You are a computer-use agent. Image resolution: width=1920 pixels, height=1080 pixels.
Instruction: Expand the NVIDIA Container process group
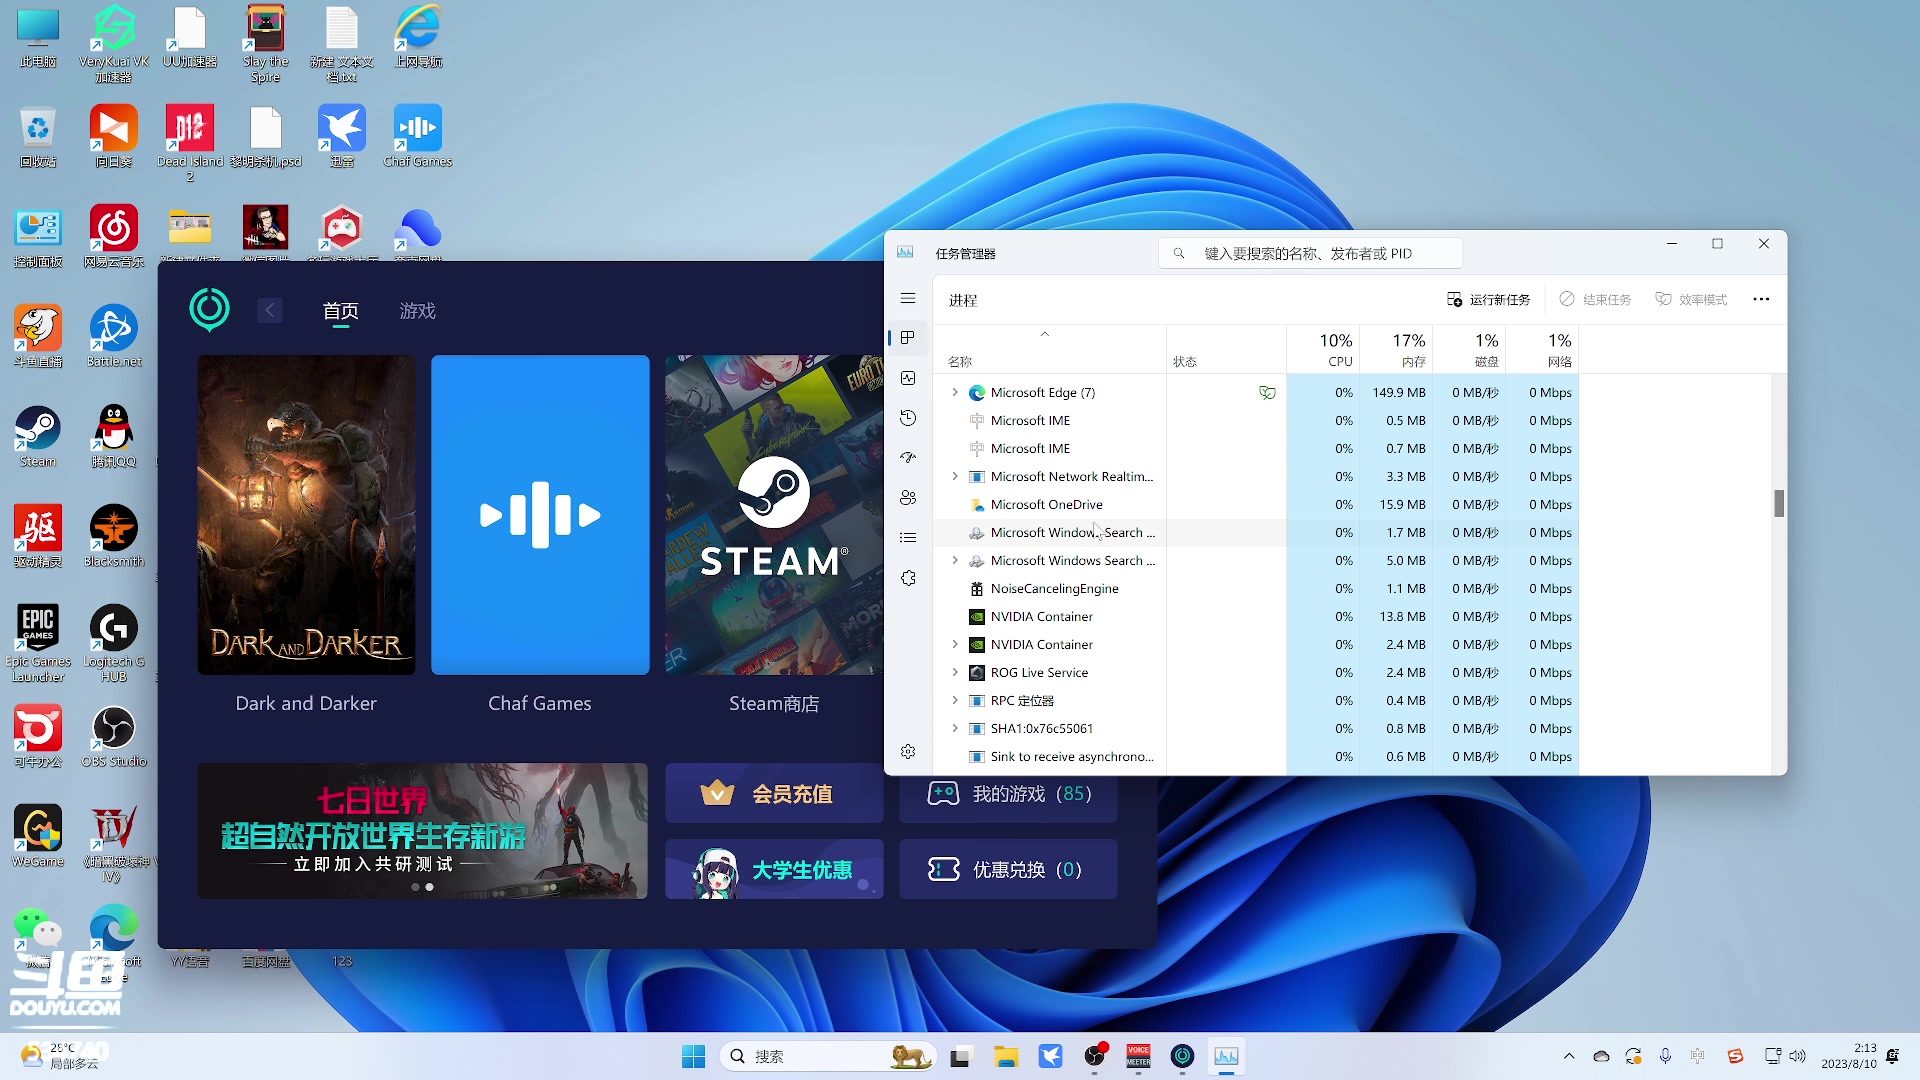(x=955, y=645)
